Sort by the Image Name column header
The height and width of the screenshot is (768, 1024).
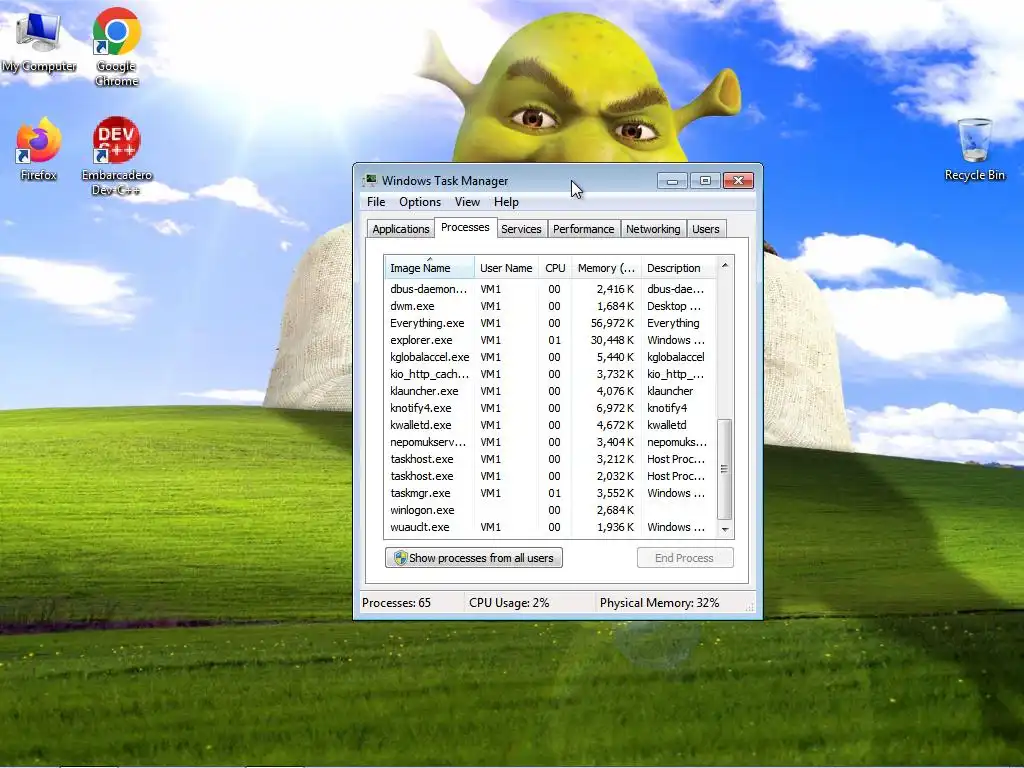click(429, 268)
